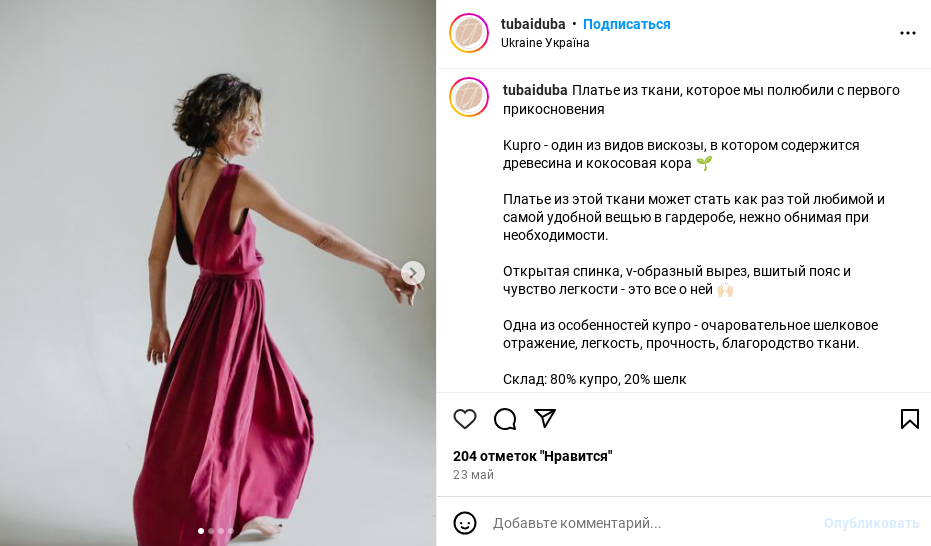
Task: Follow the account via Подписаться
Action: (x=626, y=24)
